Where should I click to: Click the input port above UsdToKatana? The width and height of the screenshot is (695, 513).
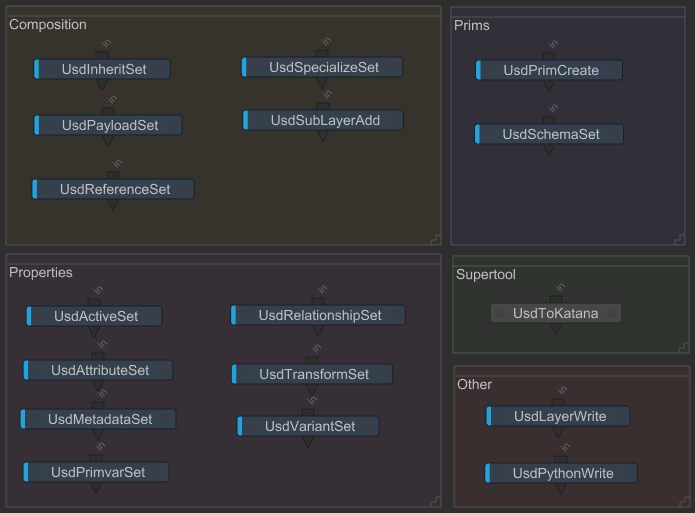(556, 298)
